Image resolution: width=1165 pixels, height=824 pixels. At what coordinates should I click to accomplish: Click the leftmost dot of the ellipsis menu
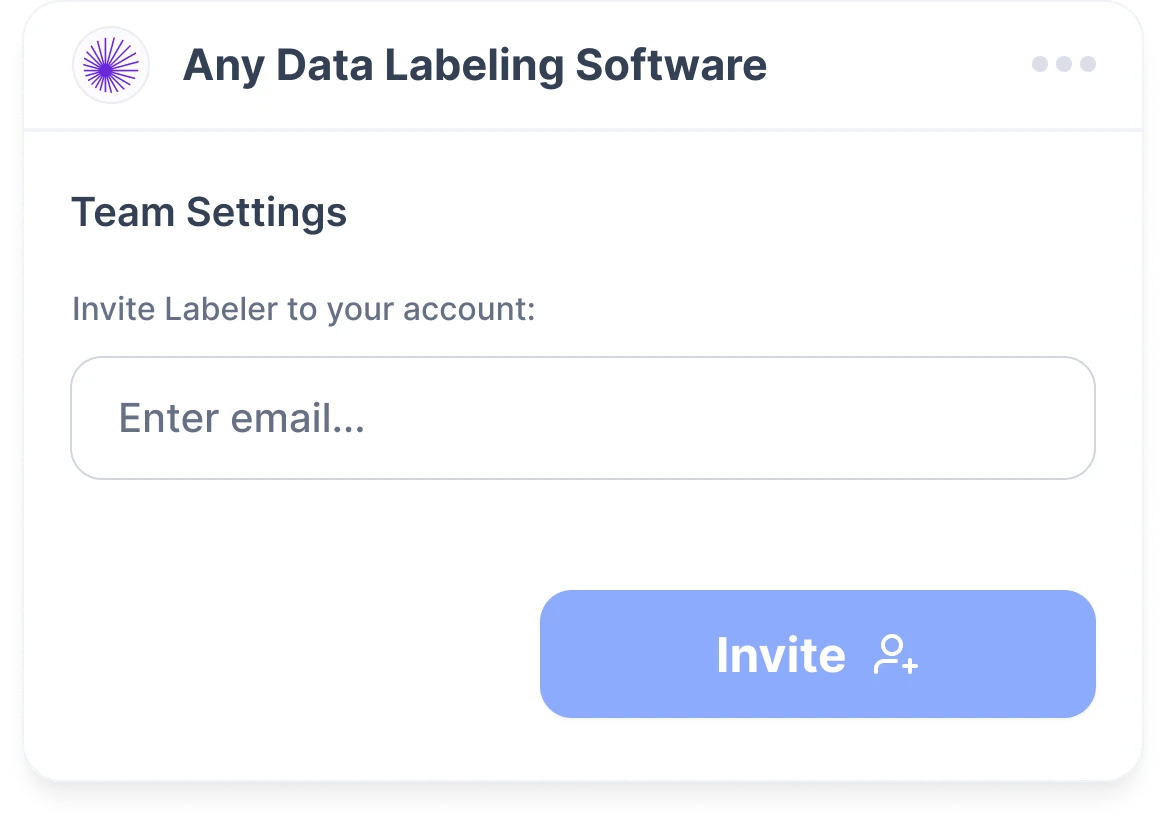[x=1040, y=65]
